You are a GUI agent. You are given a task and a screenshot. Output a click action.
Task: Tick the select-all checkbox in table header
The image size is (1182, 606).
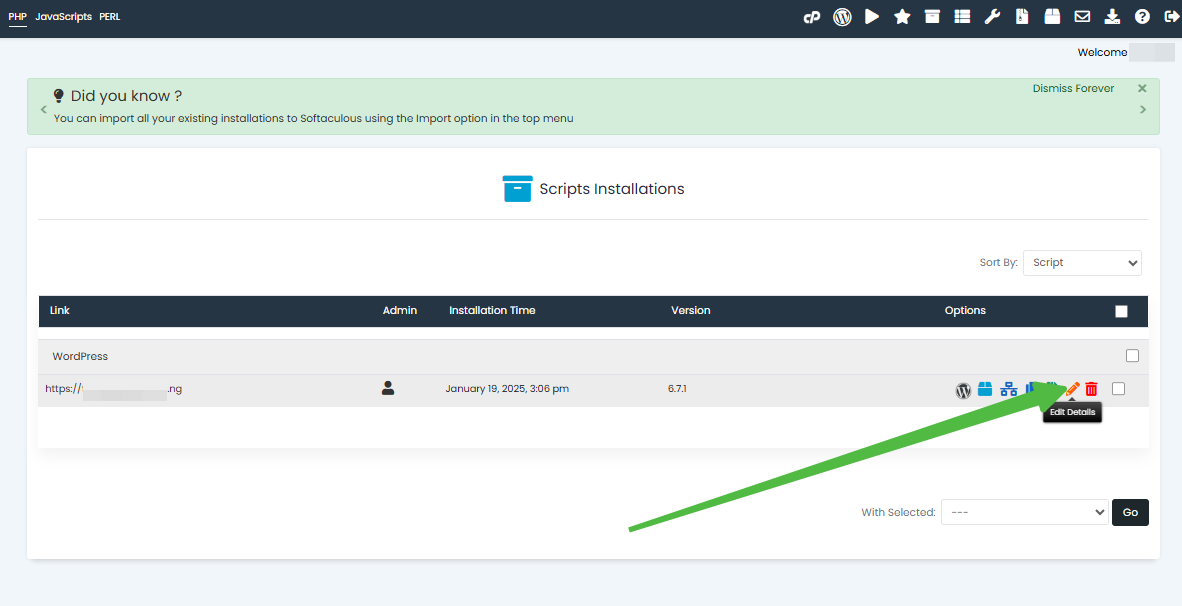coord(1122,311)
